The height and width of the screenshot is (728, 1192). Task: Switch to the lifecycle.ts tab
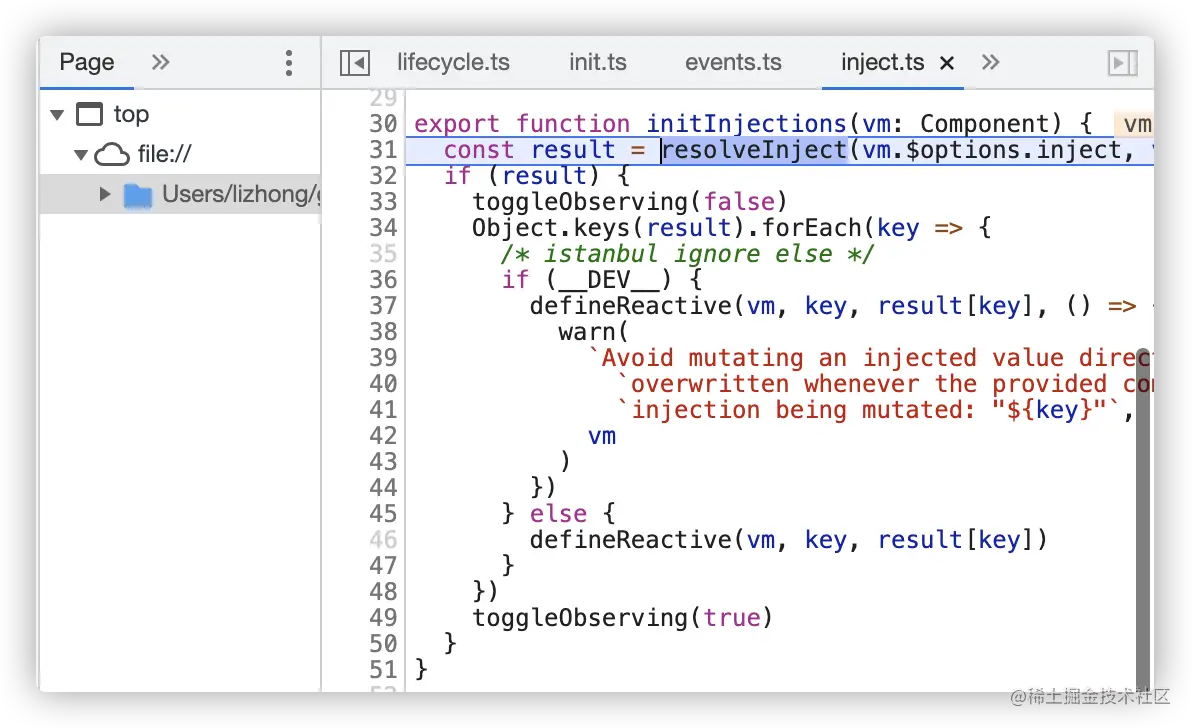453,62
